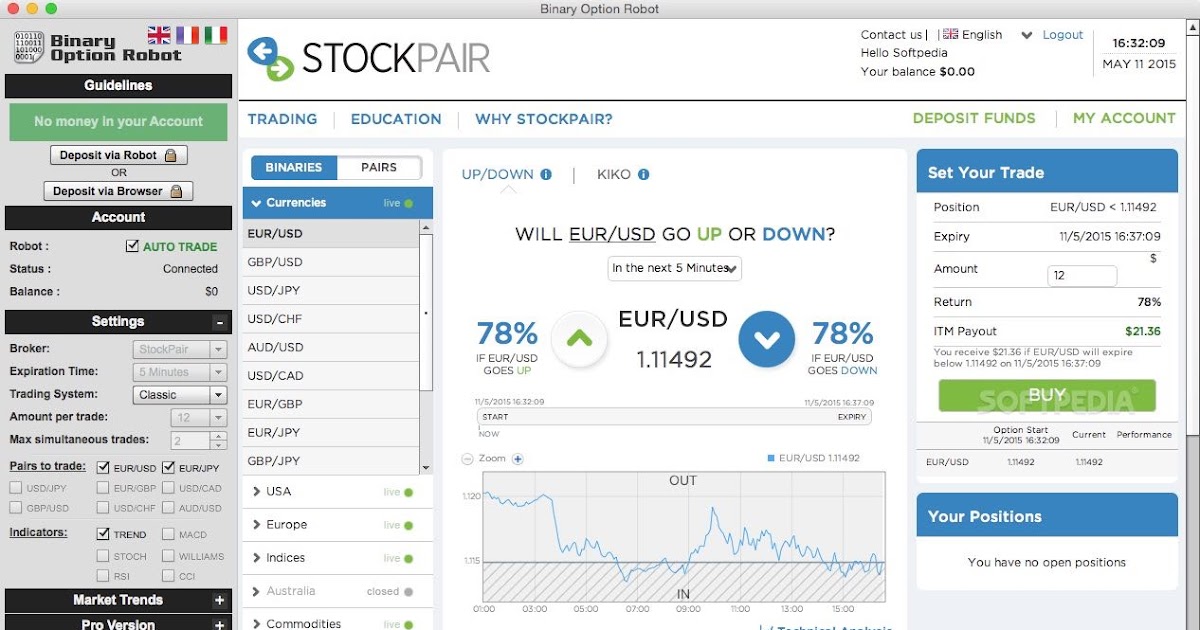
Task: Click the No money in your Account banner
Action: [118, 122]
